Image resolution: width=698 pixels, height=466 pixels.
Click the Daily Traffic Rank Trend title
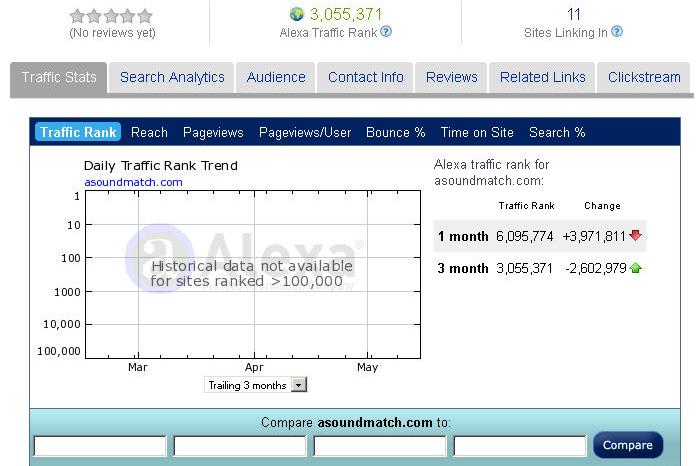click(x=161, y=166)
